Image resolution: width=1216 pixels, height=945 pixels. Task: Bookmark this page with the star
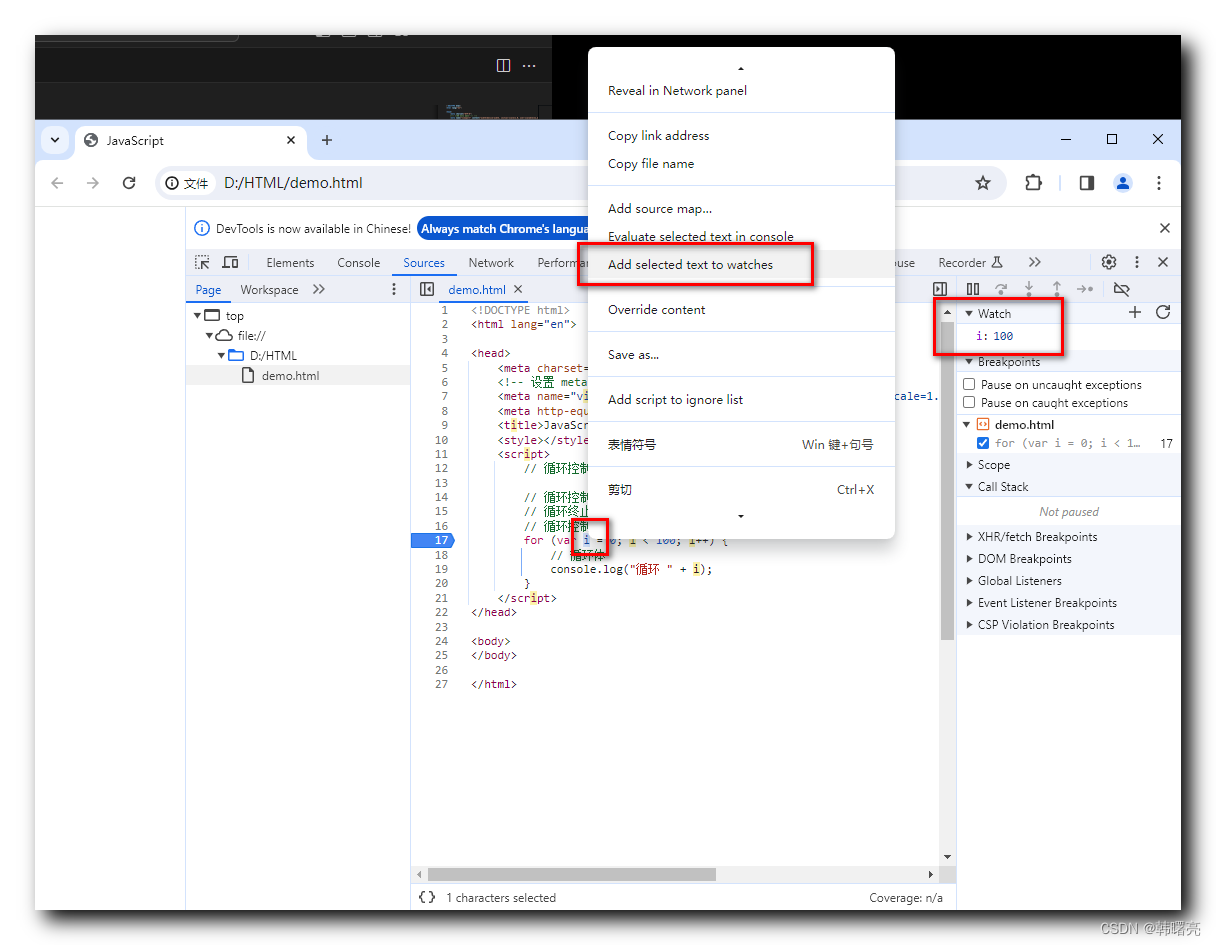coord(983,183)
